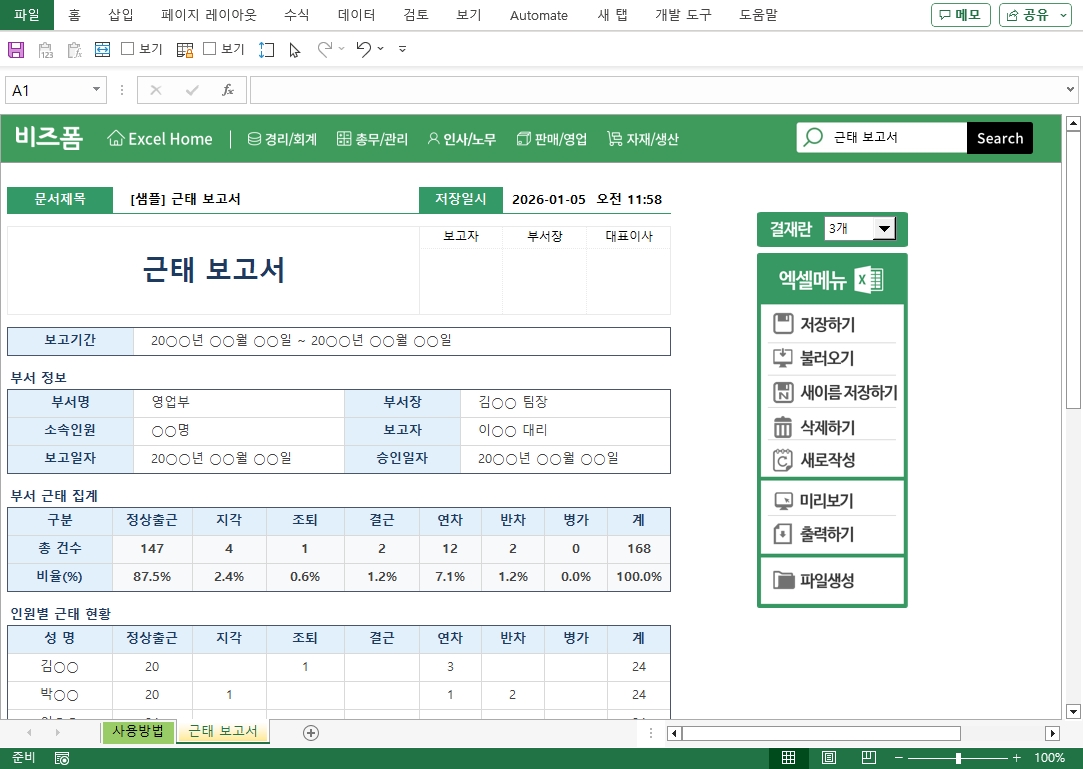Click the 저장하기 save icon in 엑셀메뉴

tap(783, 324)
